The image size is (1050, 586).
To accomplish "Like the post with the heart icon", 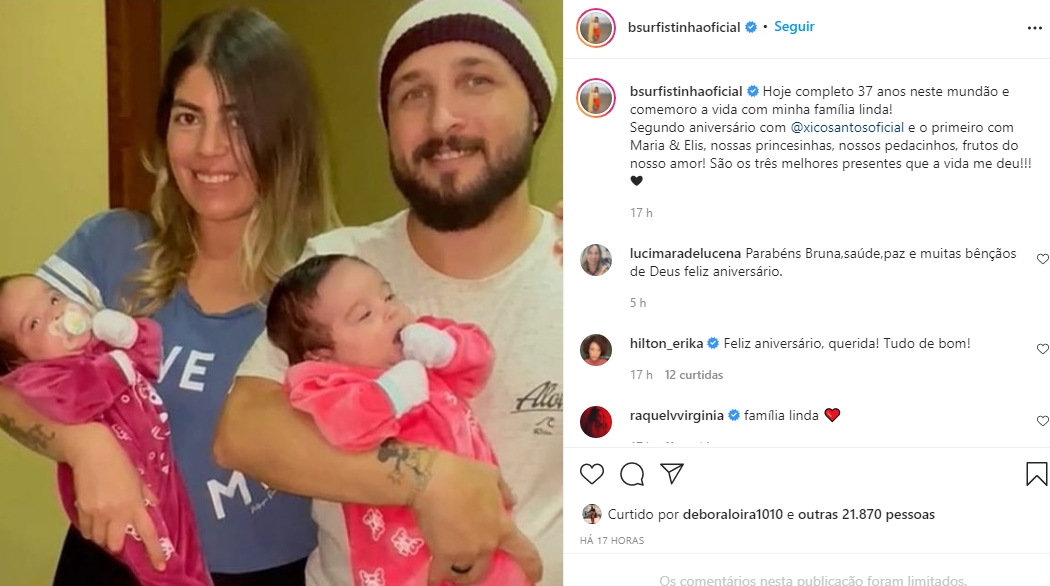I will [591, 474].
